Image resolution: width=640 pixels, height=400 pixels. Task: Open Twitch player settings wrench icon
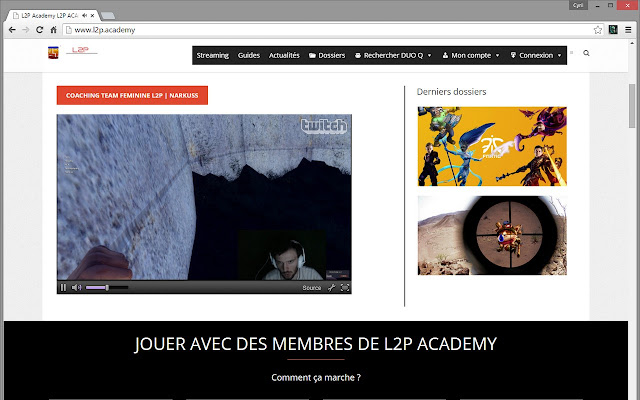click(331, 288)
